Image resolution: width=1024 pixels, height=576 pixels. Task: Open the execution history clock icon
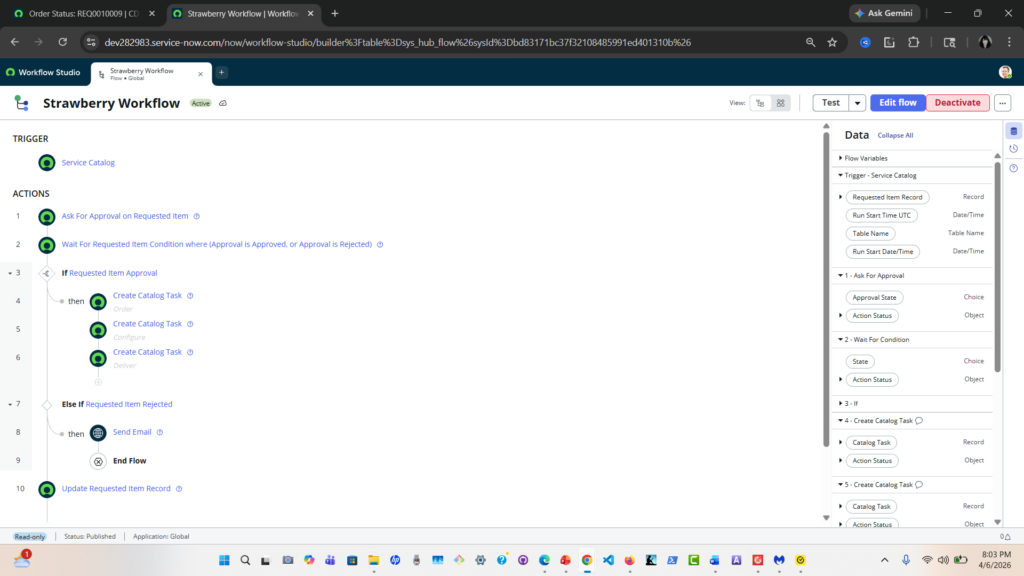[1013, 149]
